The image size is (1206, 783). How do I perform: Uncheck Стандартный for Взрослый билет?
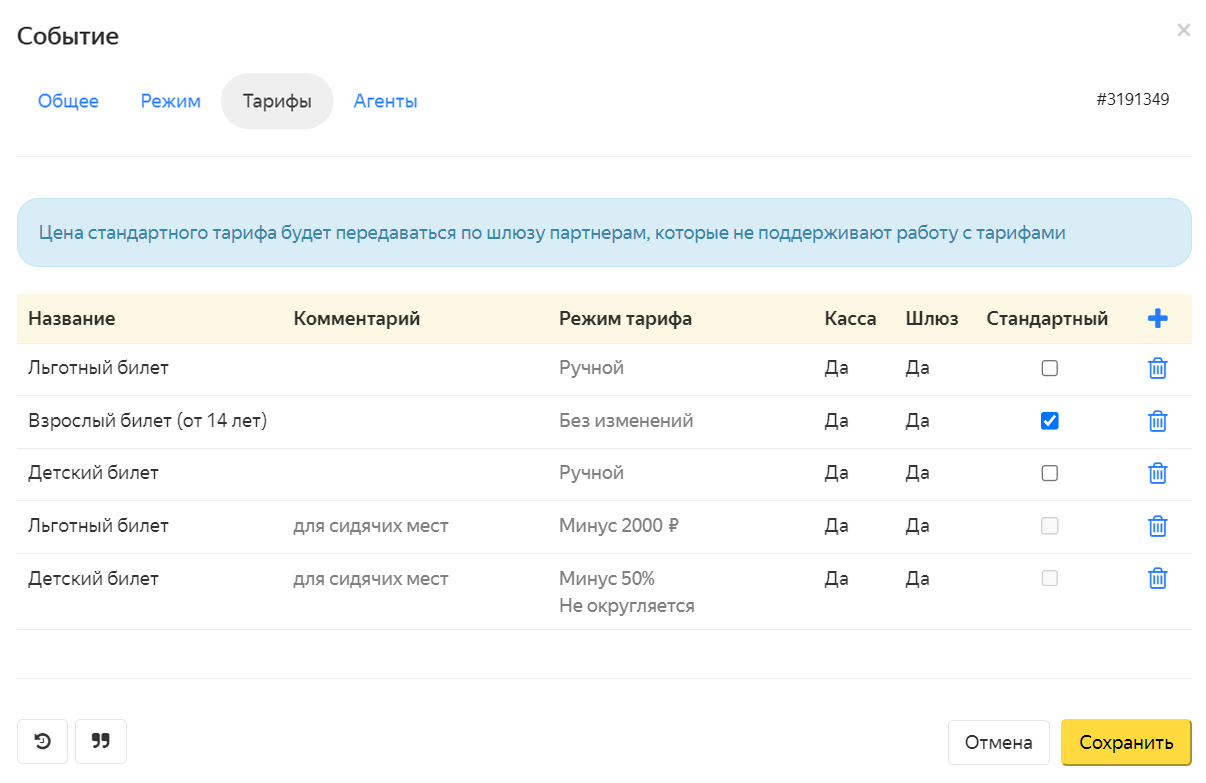click(x=1049, y=421)
